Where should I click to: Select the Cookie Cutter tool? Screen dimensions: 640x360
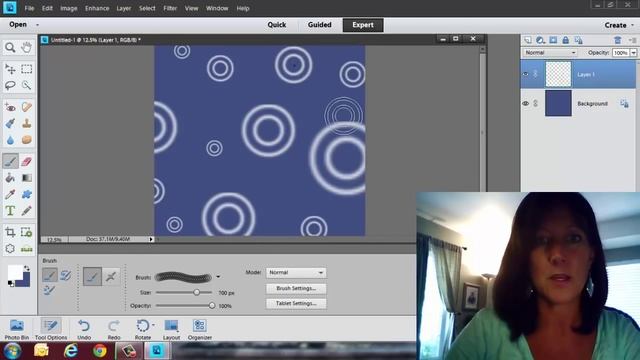[10, 249]
